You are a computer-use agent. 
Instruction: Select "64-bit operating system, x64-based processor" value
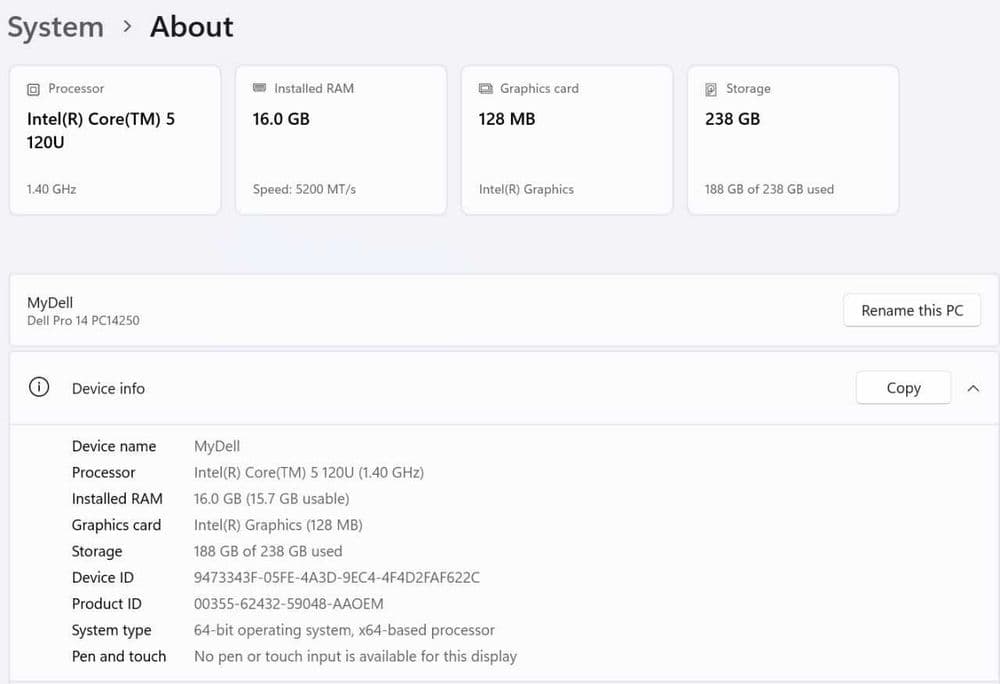pos(344,630)
